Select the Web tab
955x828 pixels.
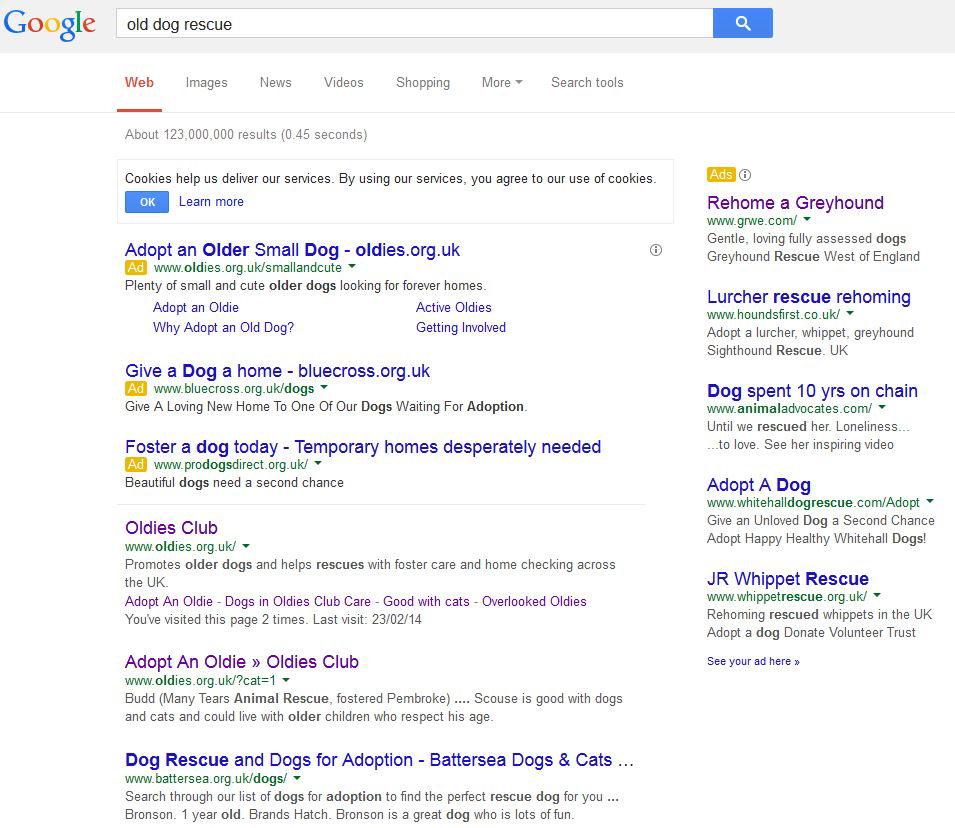pyautogui.click(x=139, y=82)
